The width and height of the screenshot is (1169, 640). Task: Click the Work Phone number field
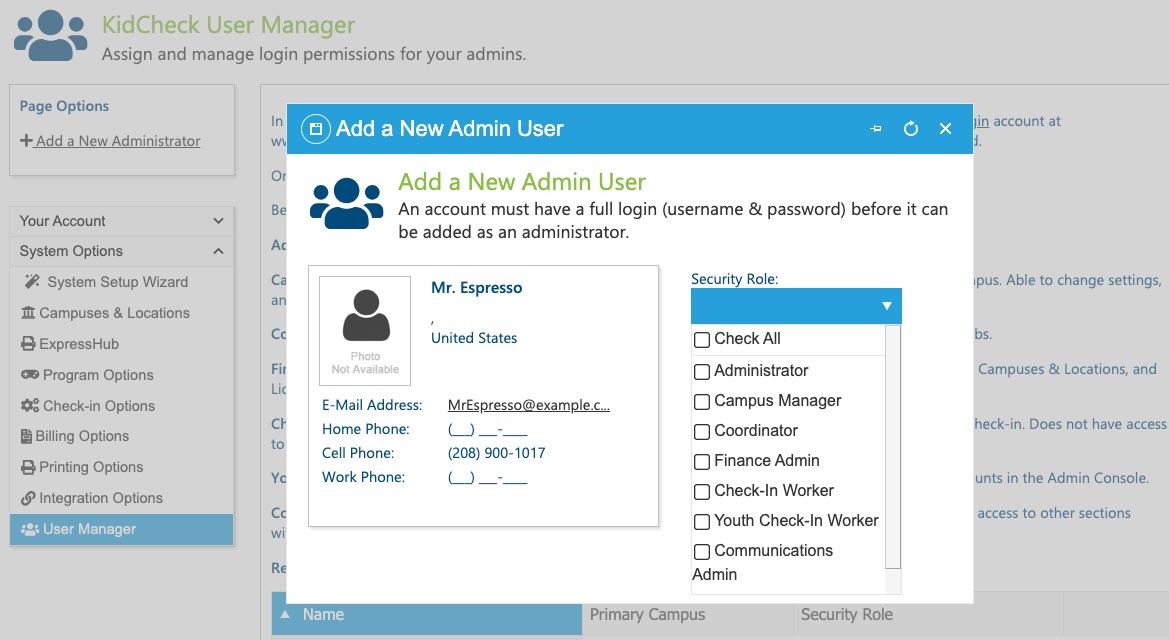coord(488,477)
